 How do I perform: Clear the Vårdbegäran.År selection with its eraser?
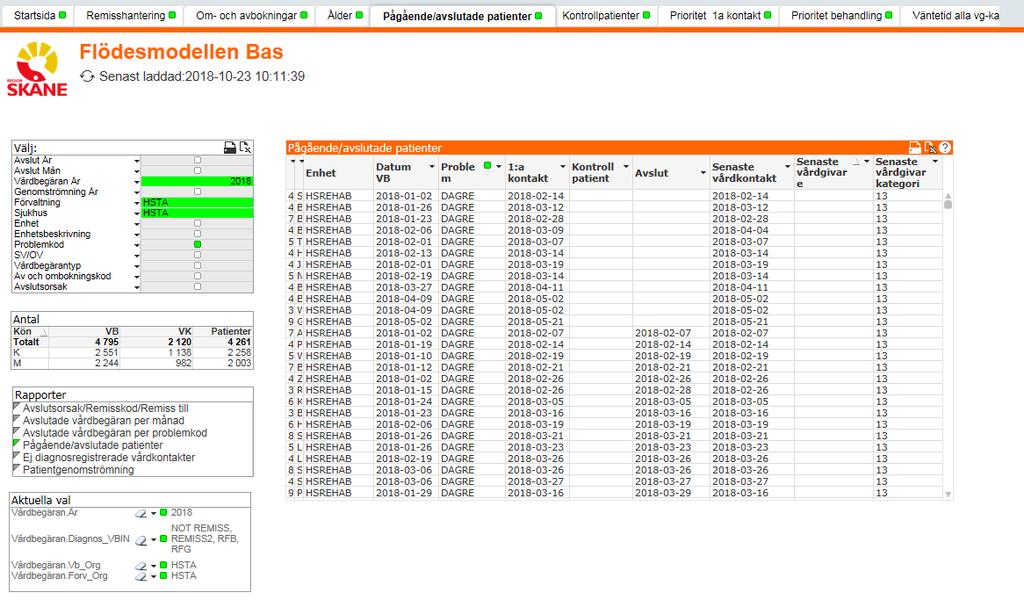[x=141, y=513]
